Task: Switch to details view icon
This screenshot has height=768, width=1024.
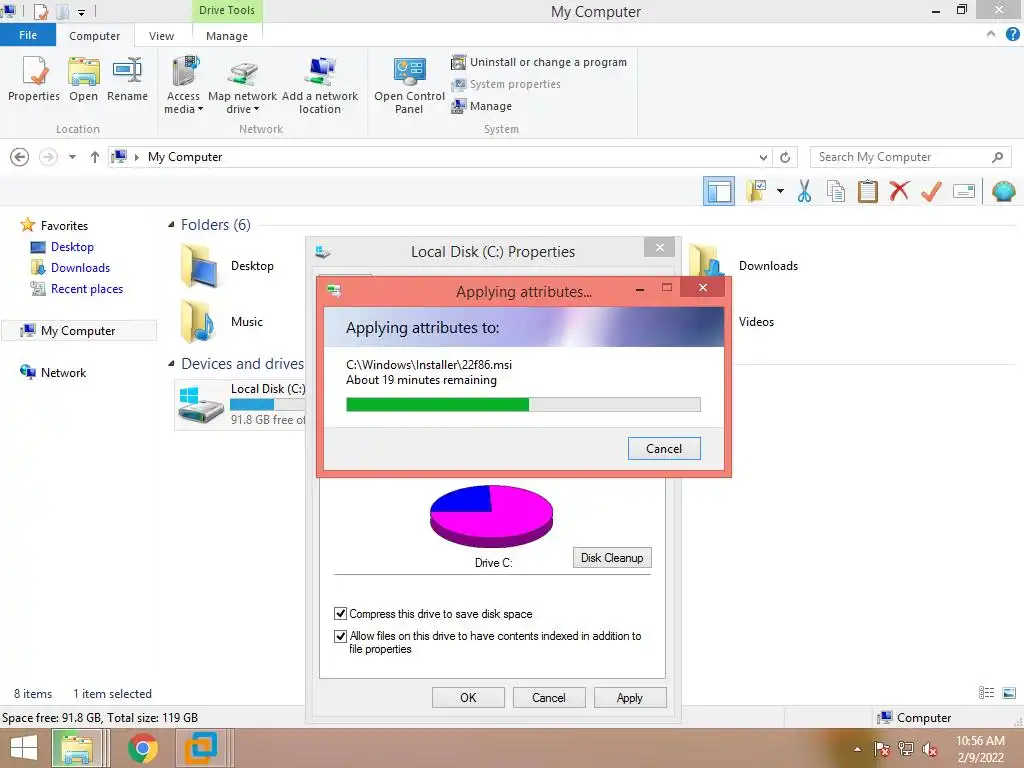Action: (x=986, y=693)
